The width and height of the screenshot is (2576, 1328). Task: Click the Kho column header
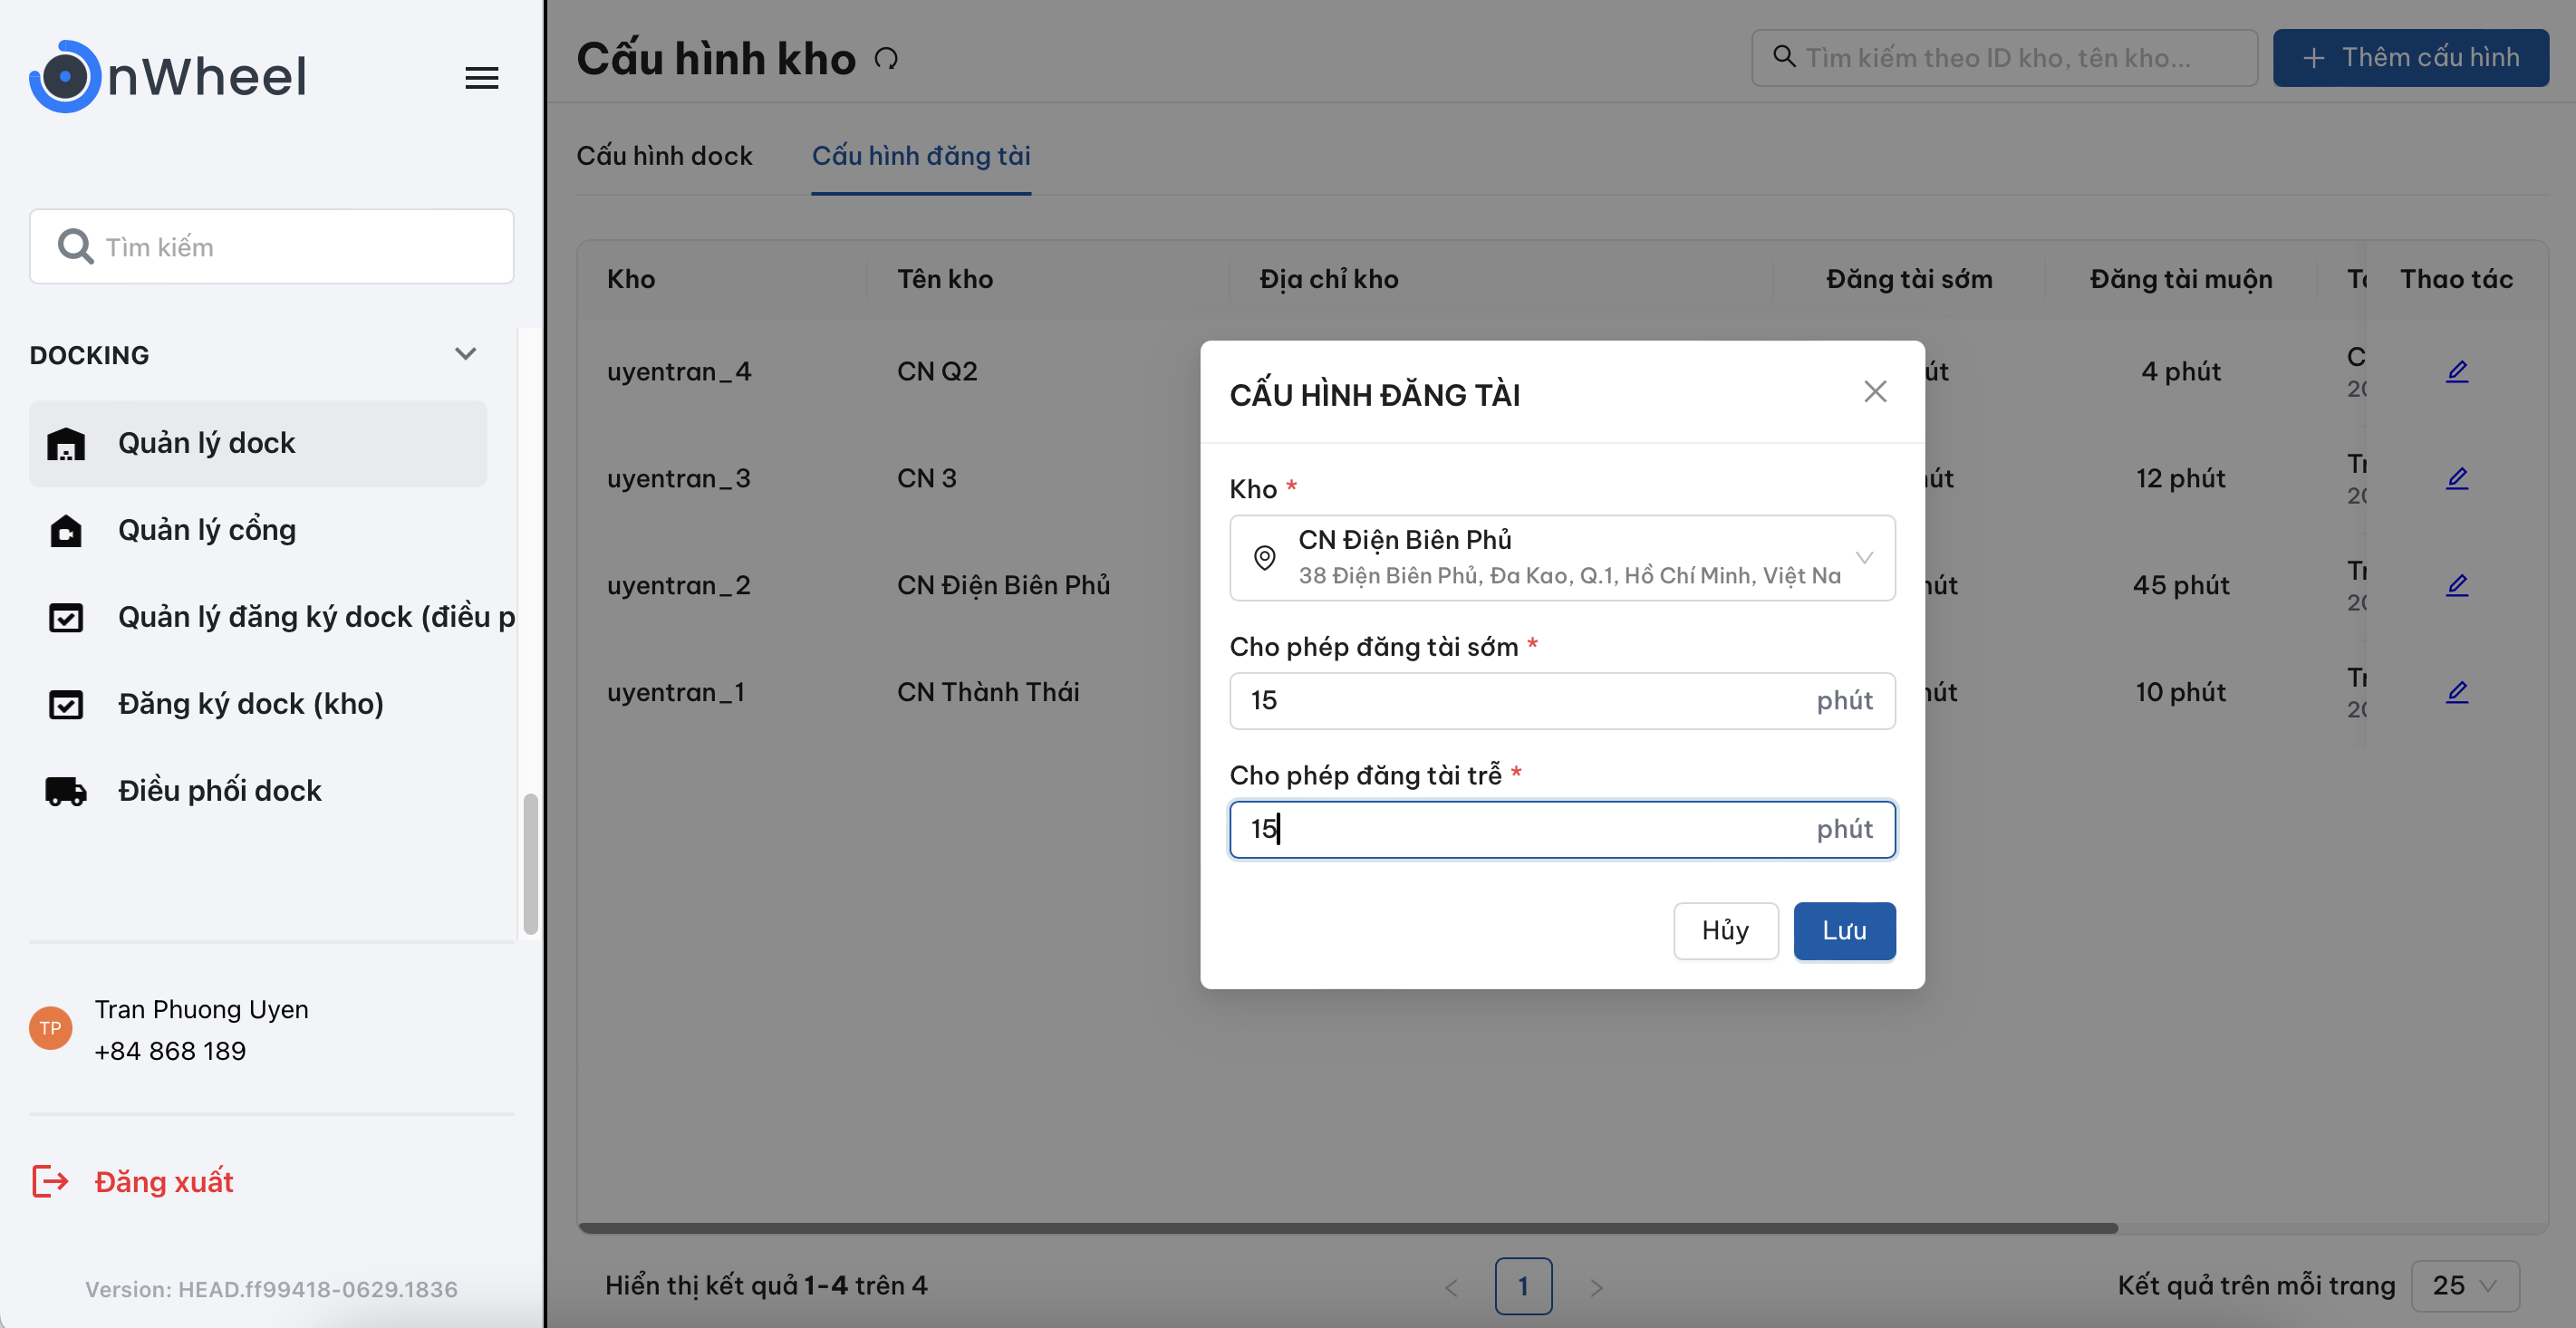(x=631, y=279)
